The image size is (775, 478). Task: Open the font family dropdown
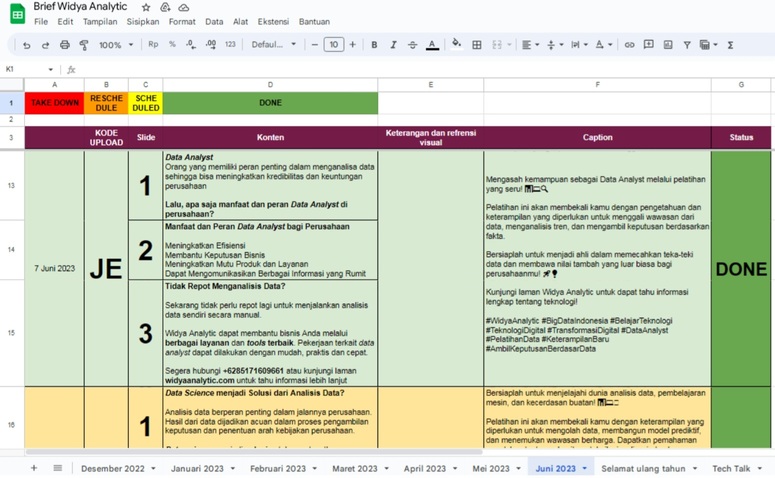click(x=273, y=44)
